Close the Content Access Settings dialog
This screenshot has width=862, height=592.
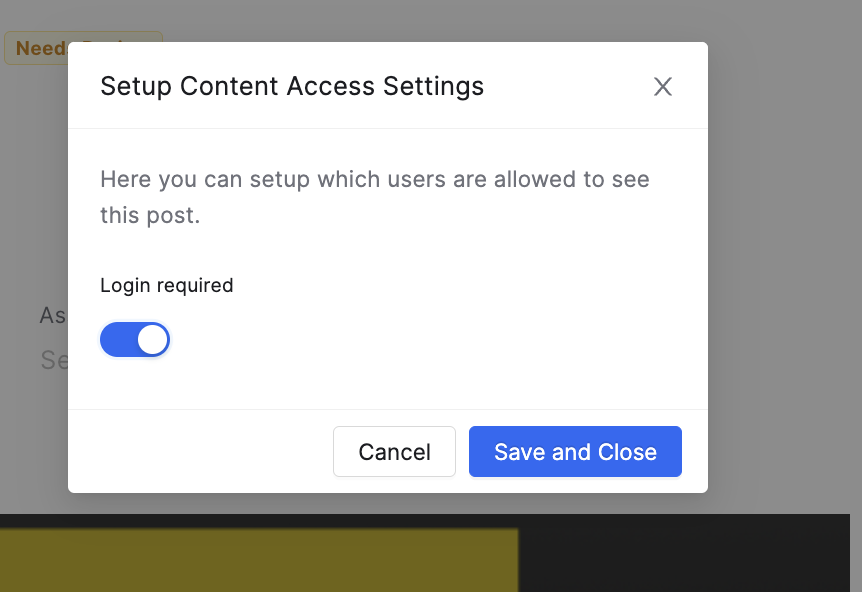pyautogui.click(x=662, y=86)
